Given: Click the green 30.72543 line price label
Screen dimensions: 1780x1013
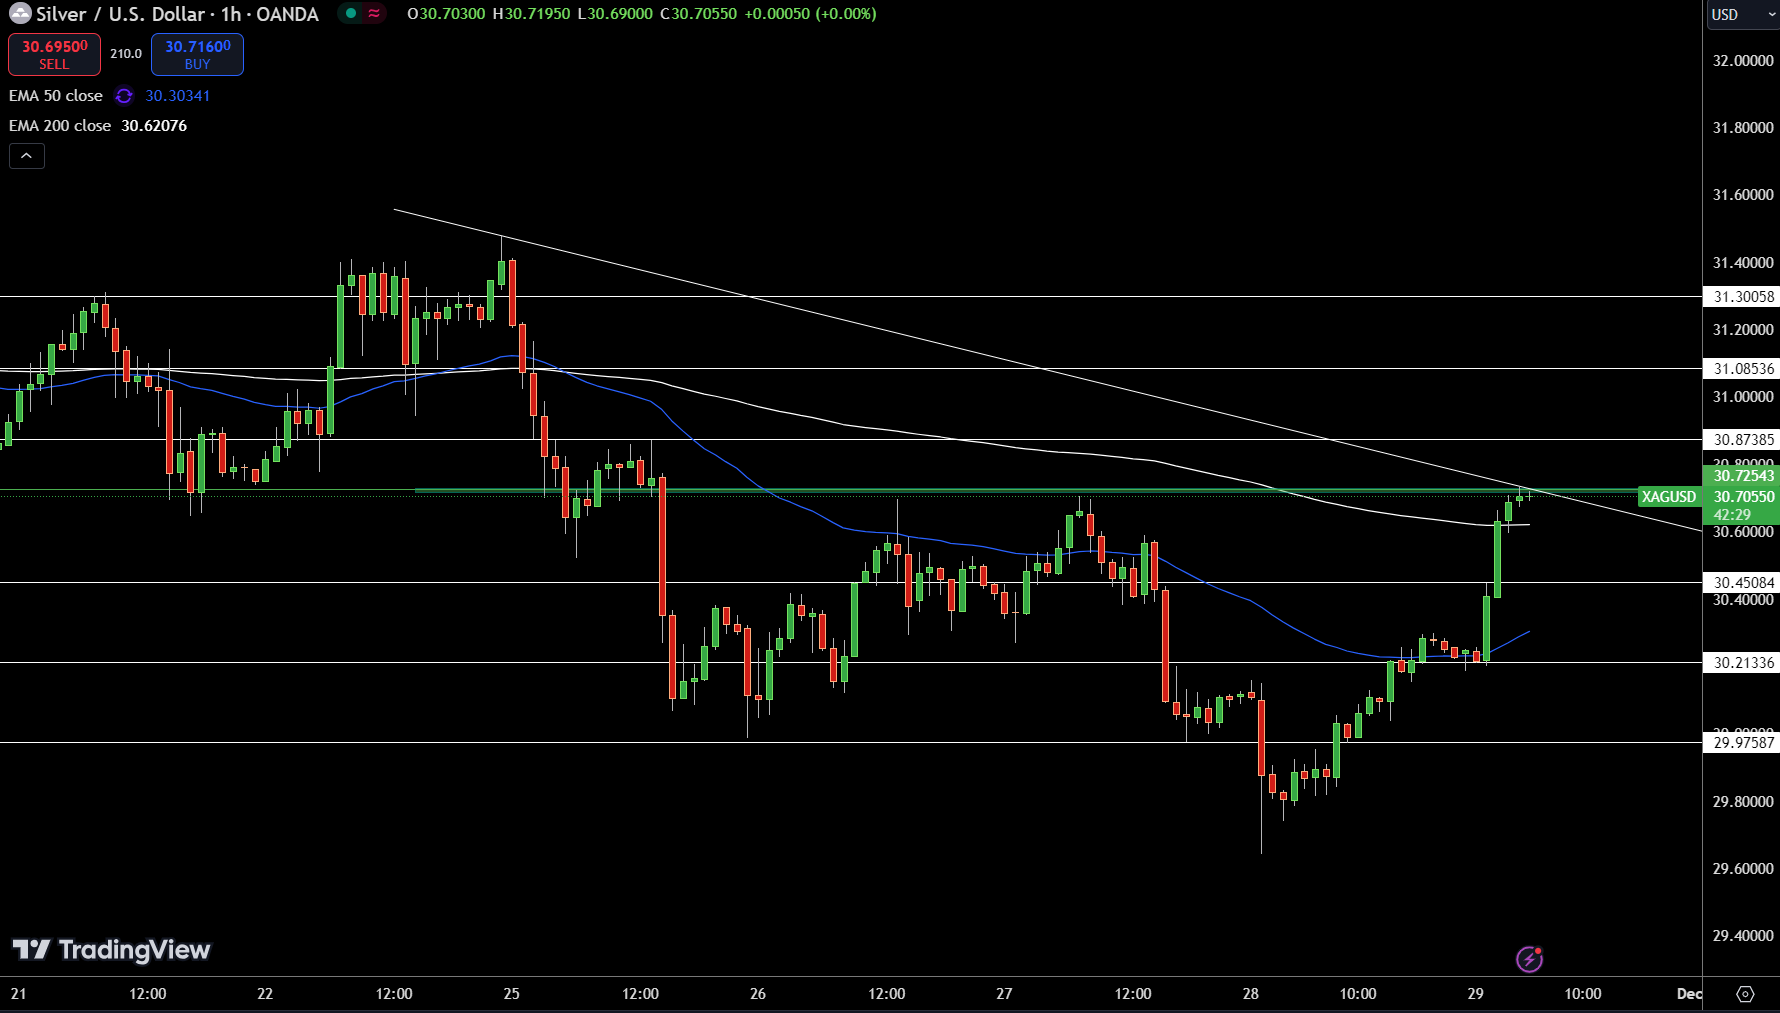Looking at the screenshot, I should 1743,476.
